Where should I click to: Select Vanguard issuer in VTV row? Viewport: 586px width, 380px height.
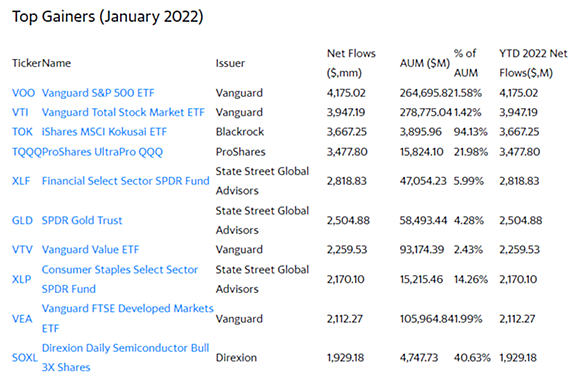click(x=239, y=250)
